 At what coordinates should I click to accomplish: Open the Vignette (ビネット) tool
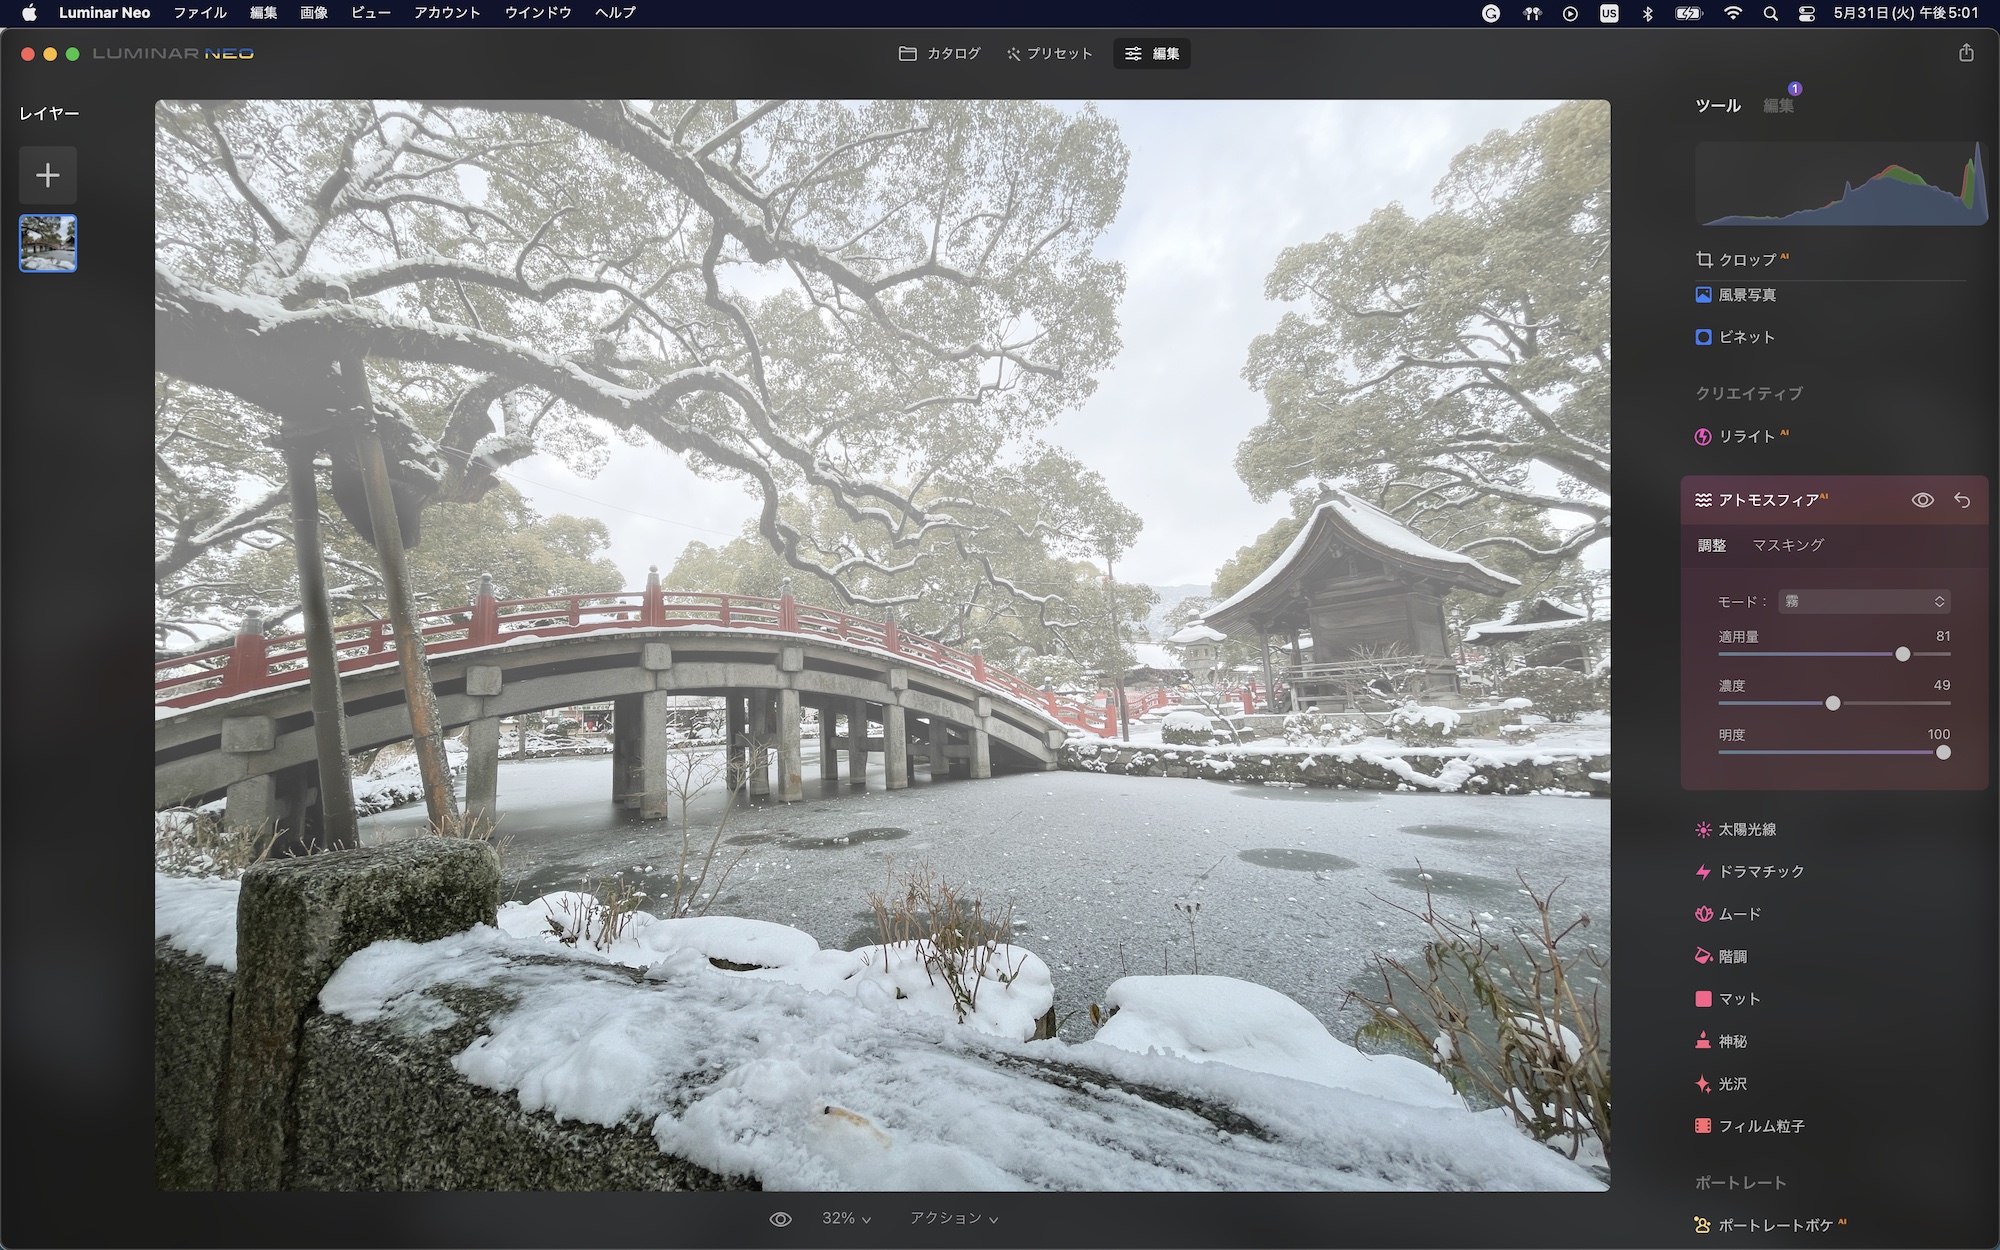tap(1746, 337)
